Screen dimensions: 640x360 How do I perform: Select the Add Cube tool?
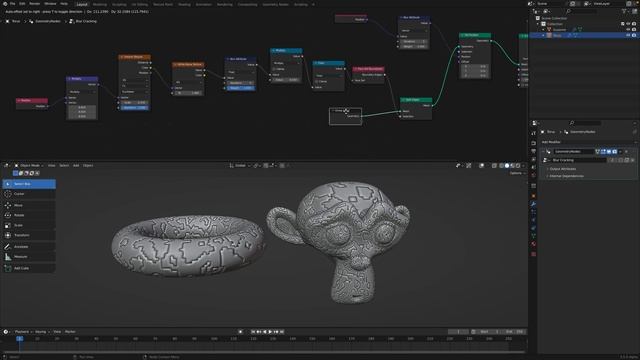(29, 268)
